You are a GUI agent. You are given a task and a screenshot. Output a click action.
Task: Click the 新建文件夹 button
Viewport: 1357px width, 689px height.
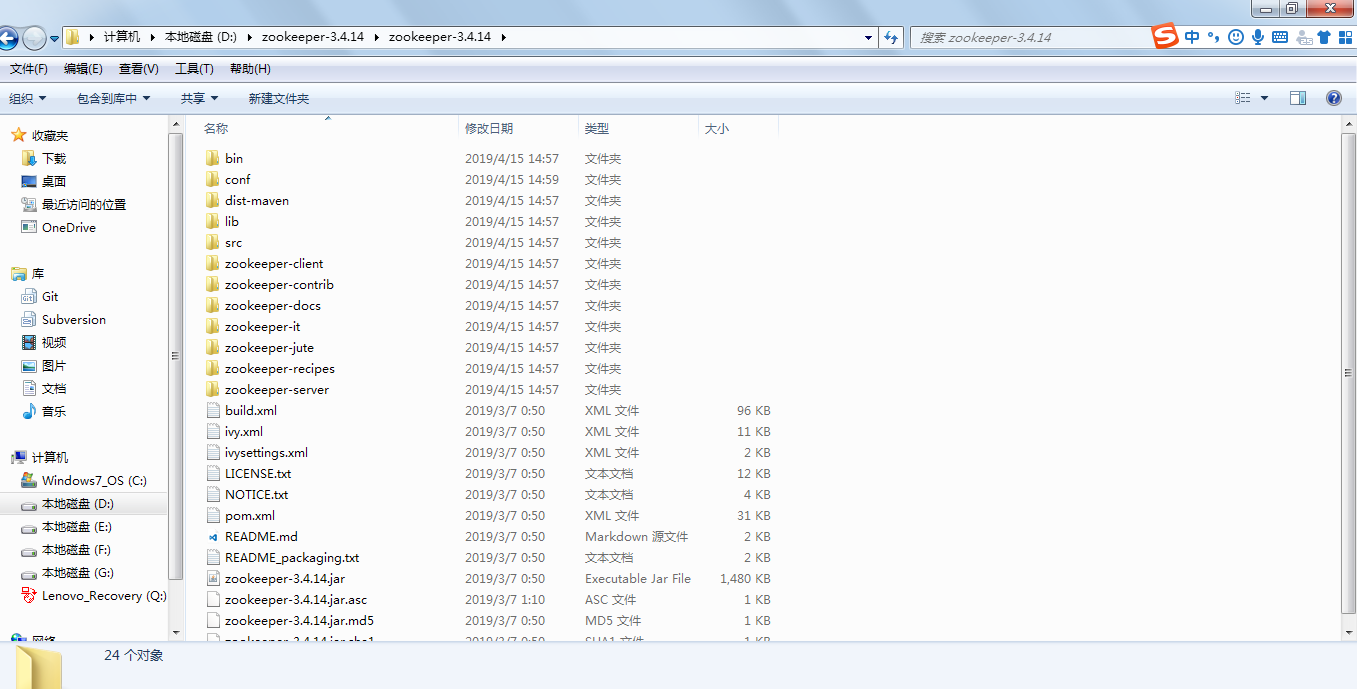click(276, 98)
